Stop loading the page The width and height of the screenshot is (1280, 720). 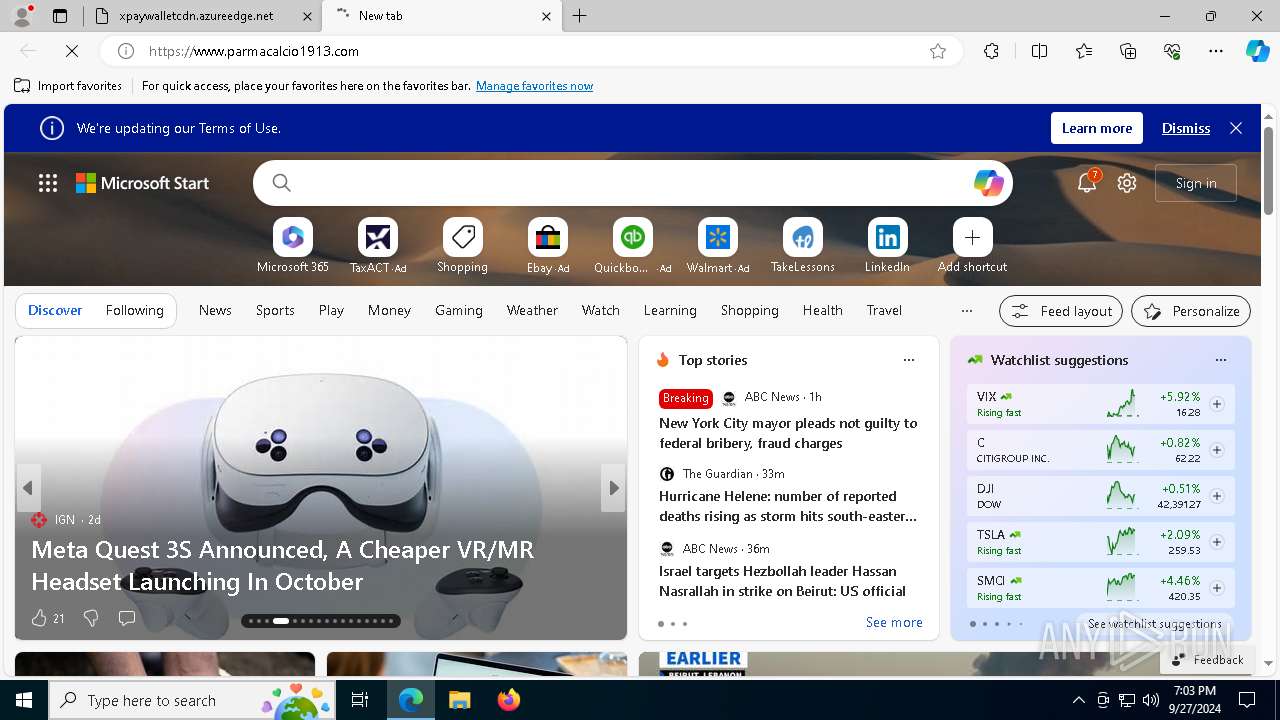72,51
